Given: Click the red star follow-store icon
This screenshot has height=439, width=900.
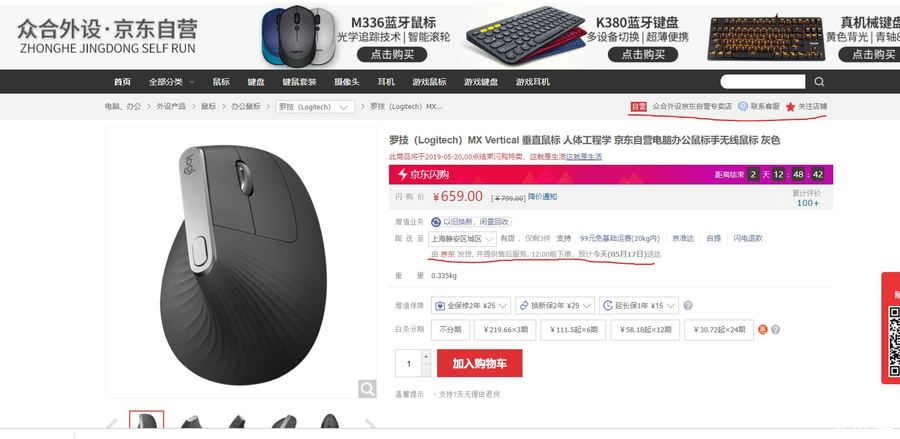Looking at the screenshot, I should pos(790,107).
